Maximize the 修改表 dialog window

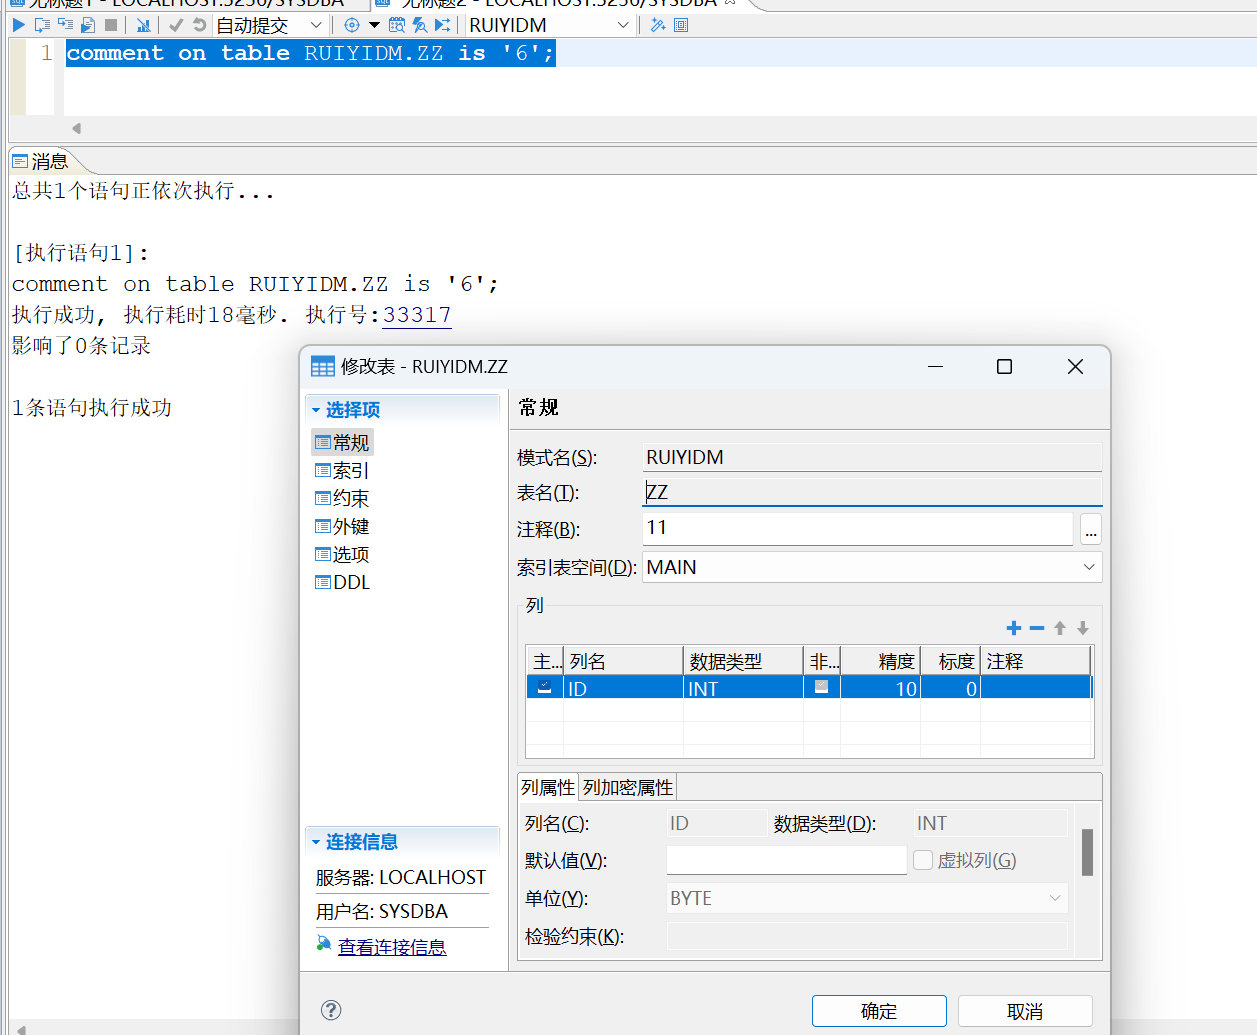point(1004,367)
